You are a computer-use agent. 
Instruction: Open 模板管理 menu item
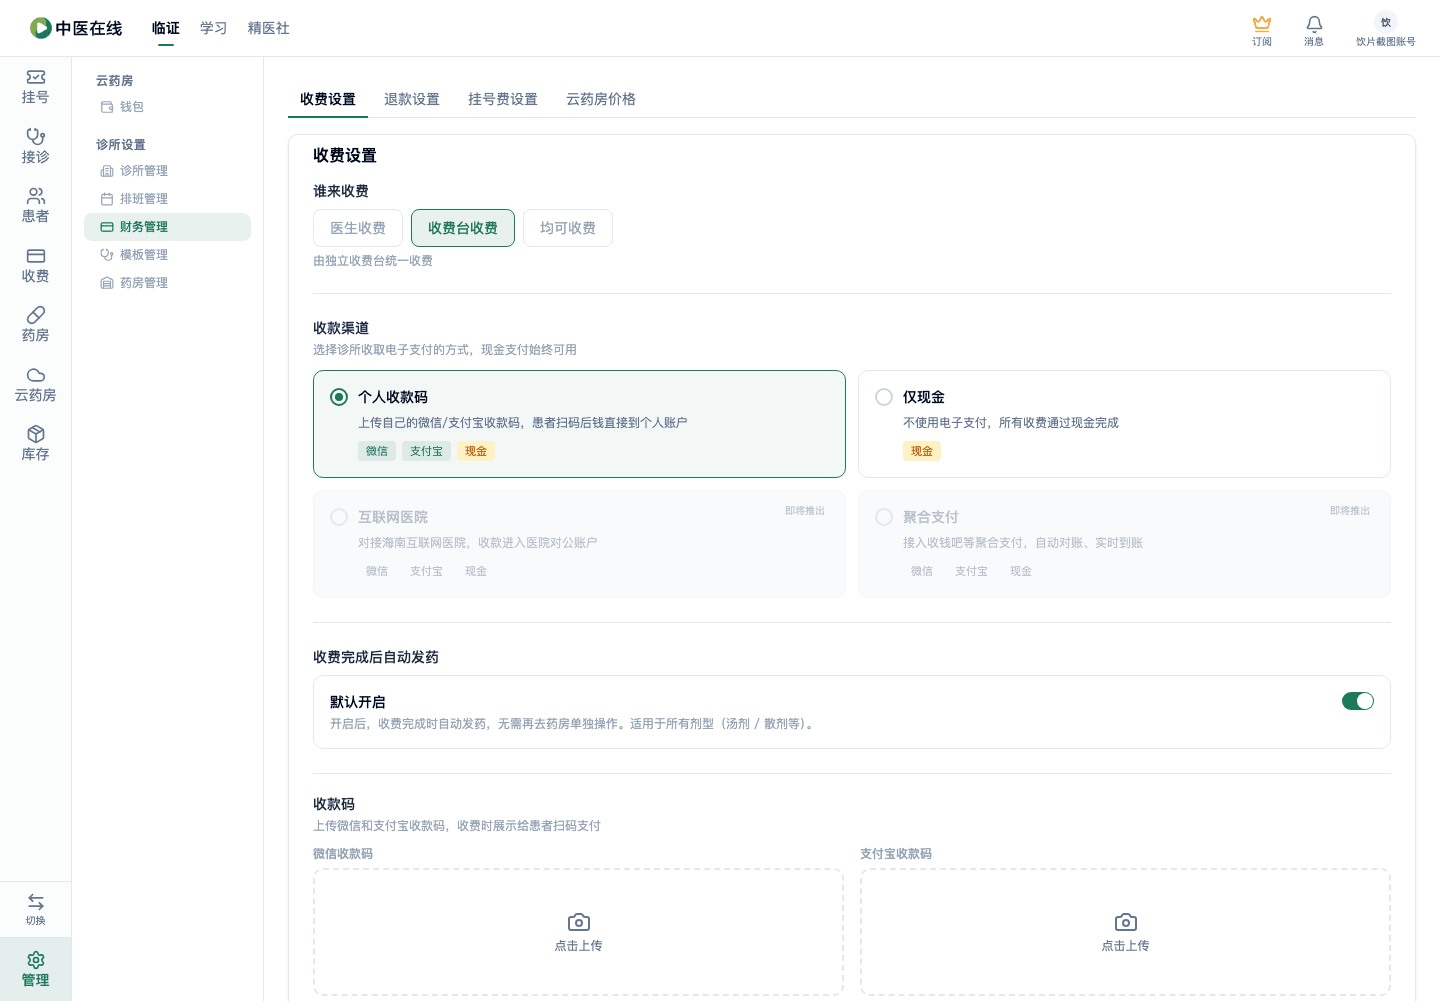click(167, 255)
